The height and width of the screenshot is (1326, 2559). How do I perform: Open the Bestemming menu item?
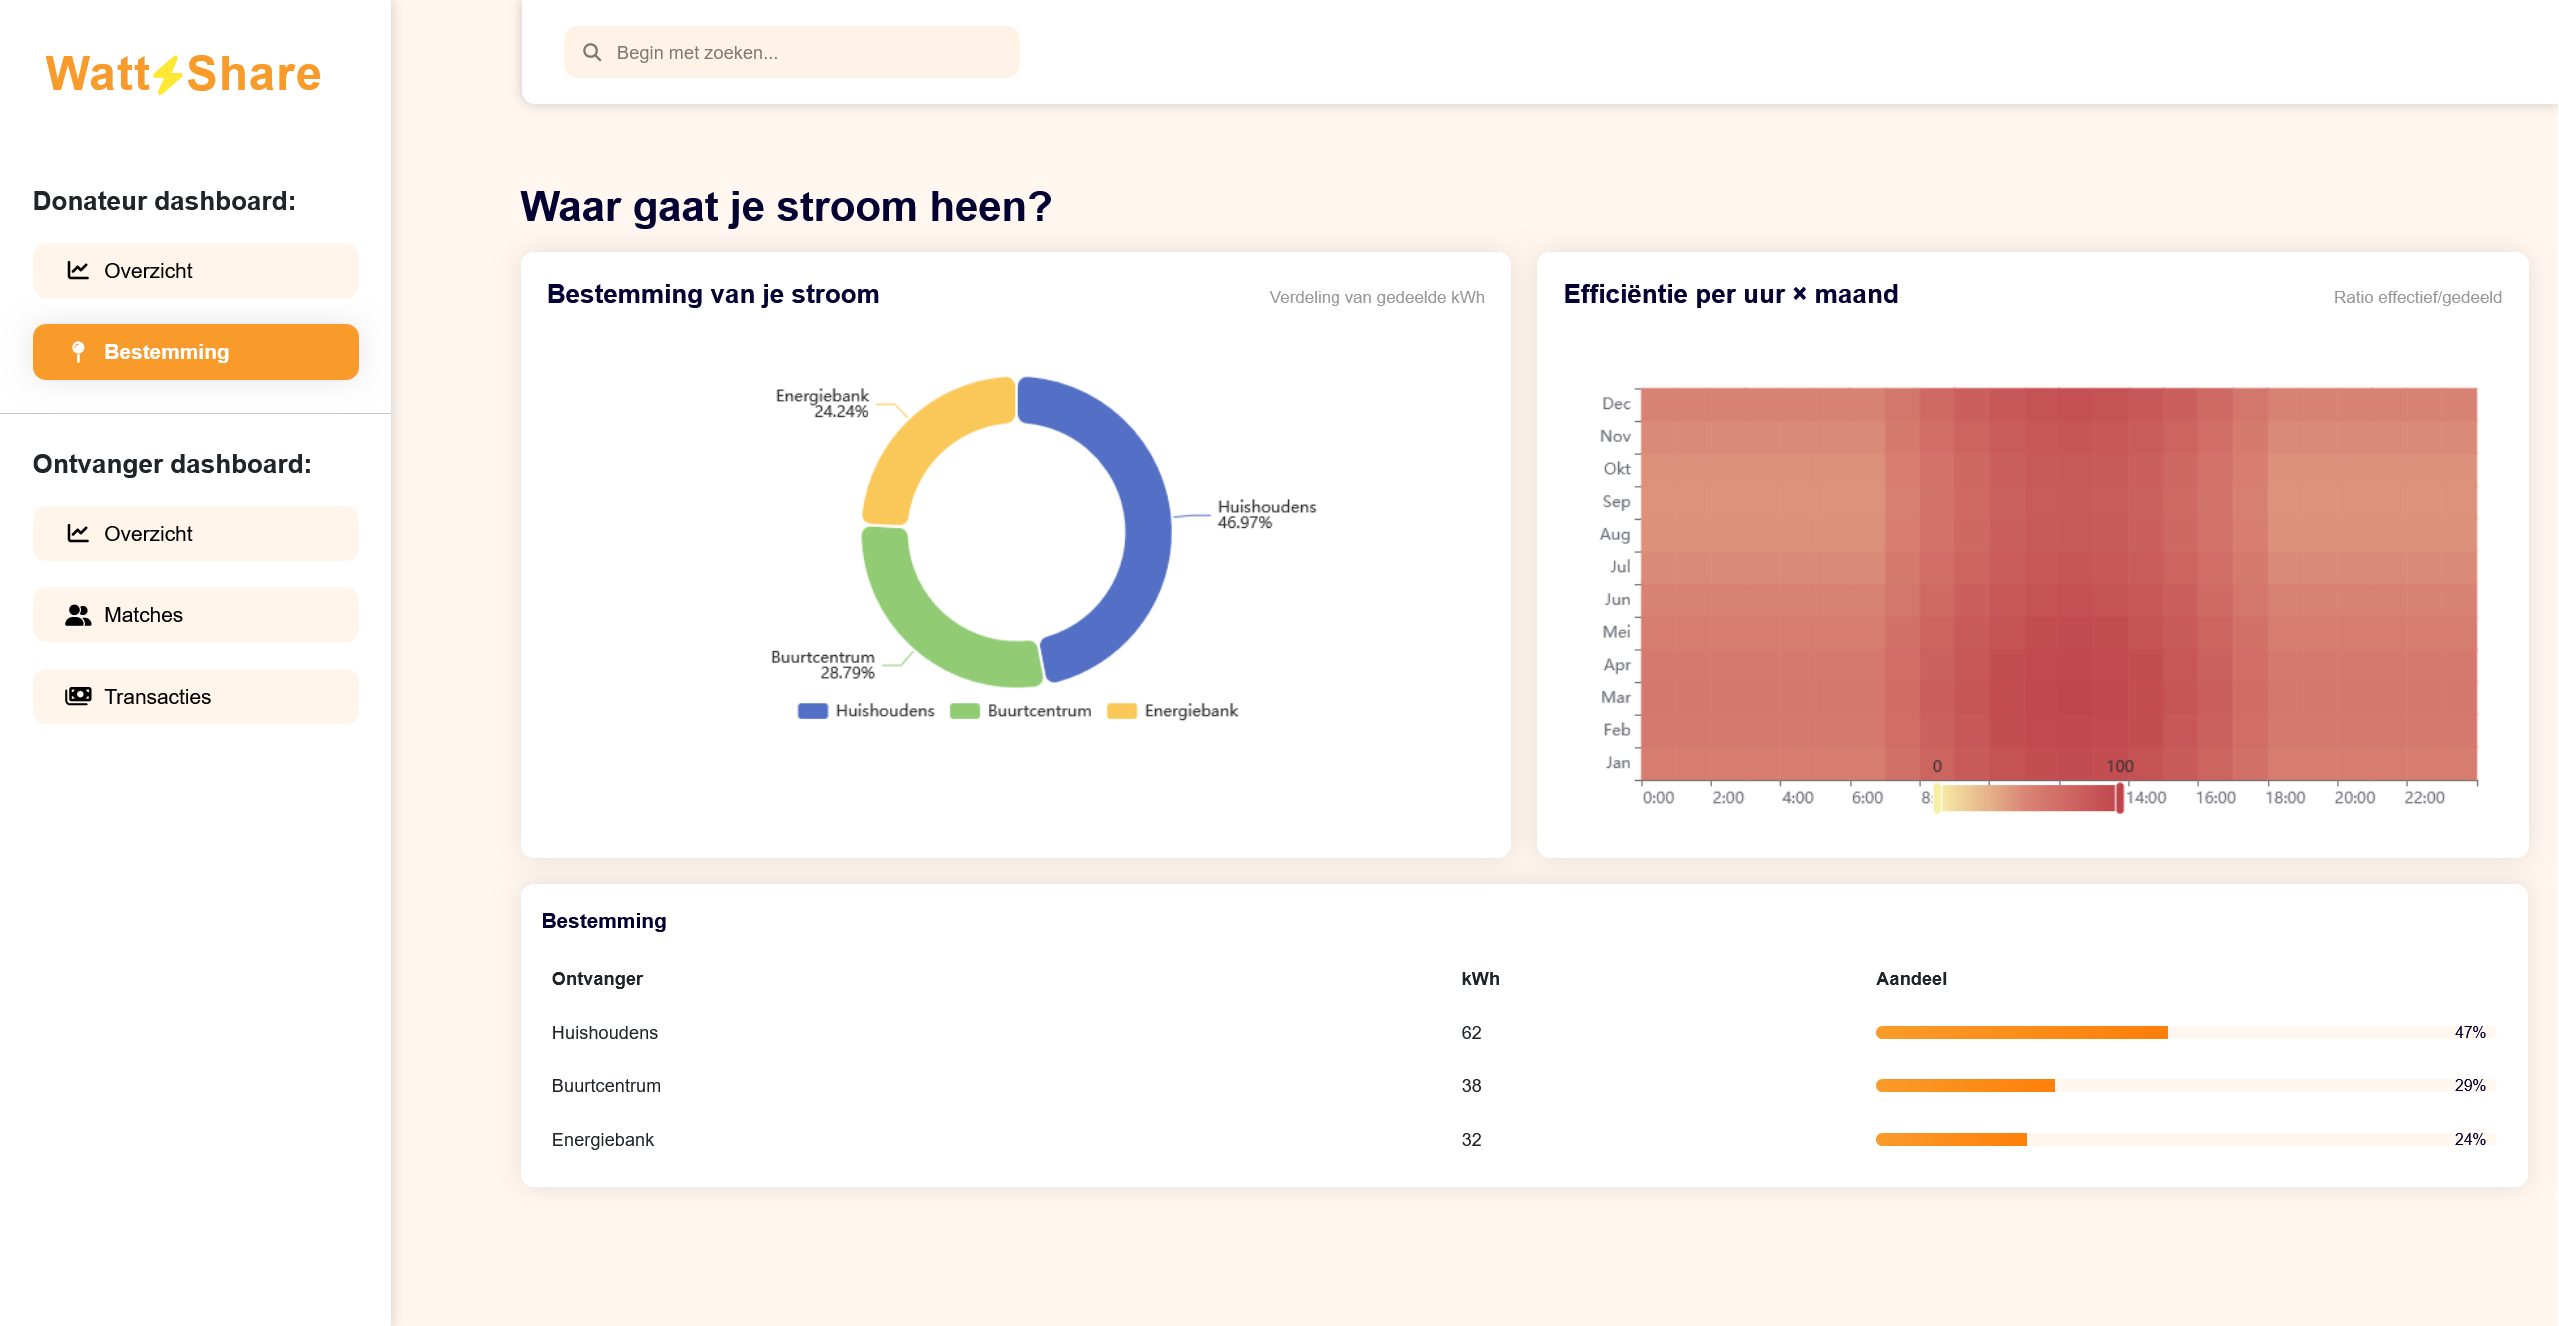(x=196, y=352)
